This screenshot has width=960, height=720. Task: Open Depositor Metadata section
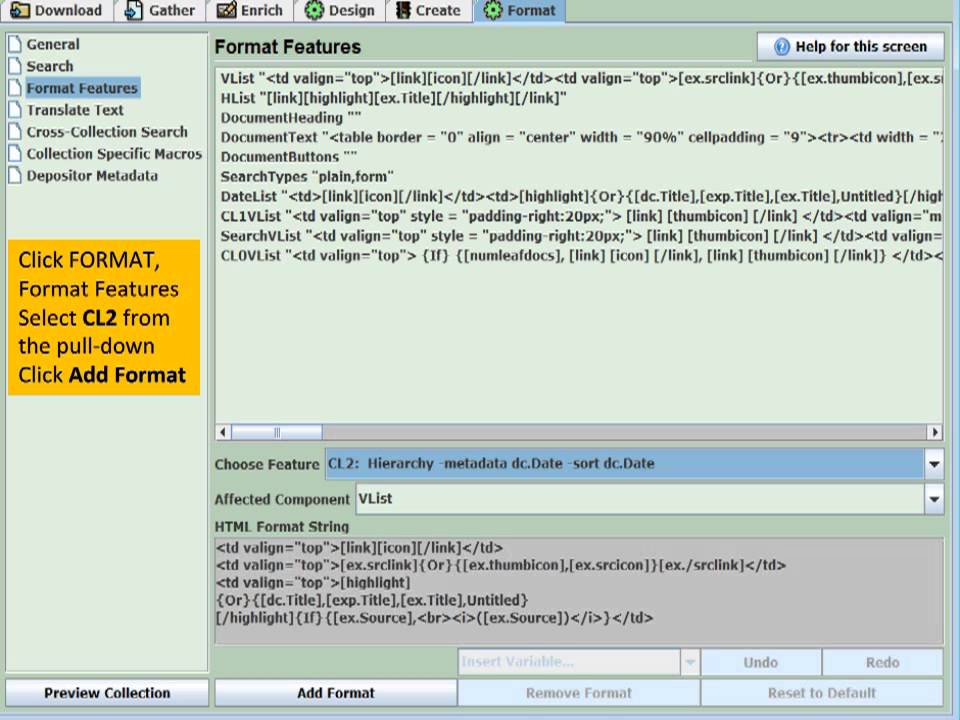(92, 176)
